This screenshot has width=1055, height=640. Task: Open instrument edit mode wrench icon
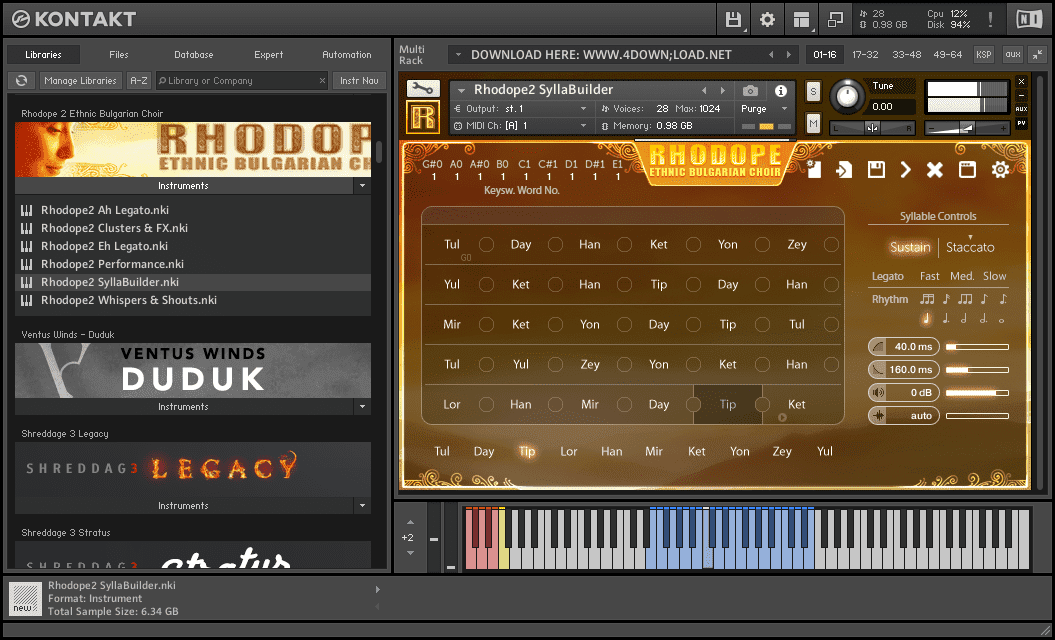(x=423, y=88)
